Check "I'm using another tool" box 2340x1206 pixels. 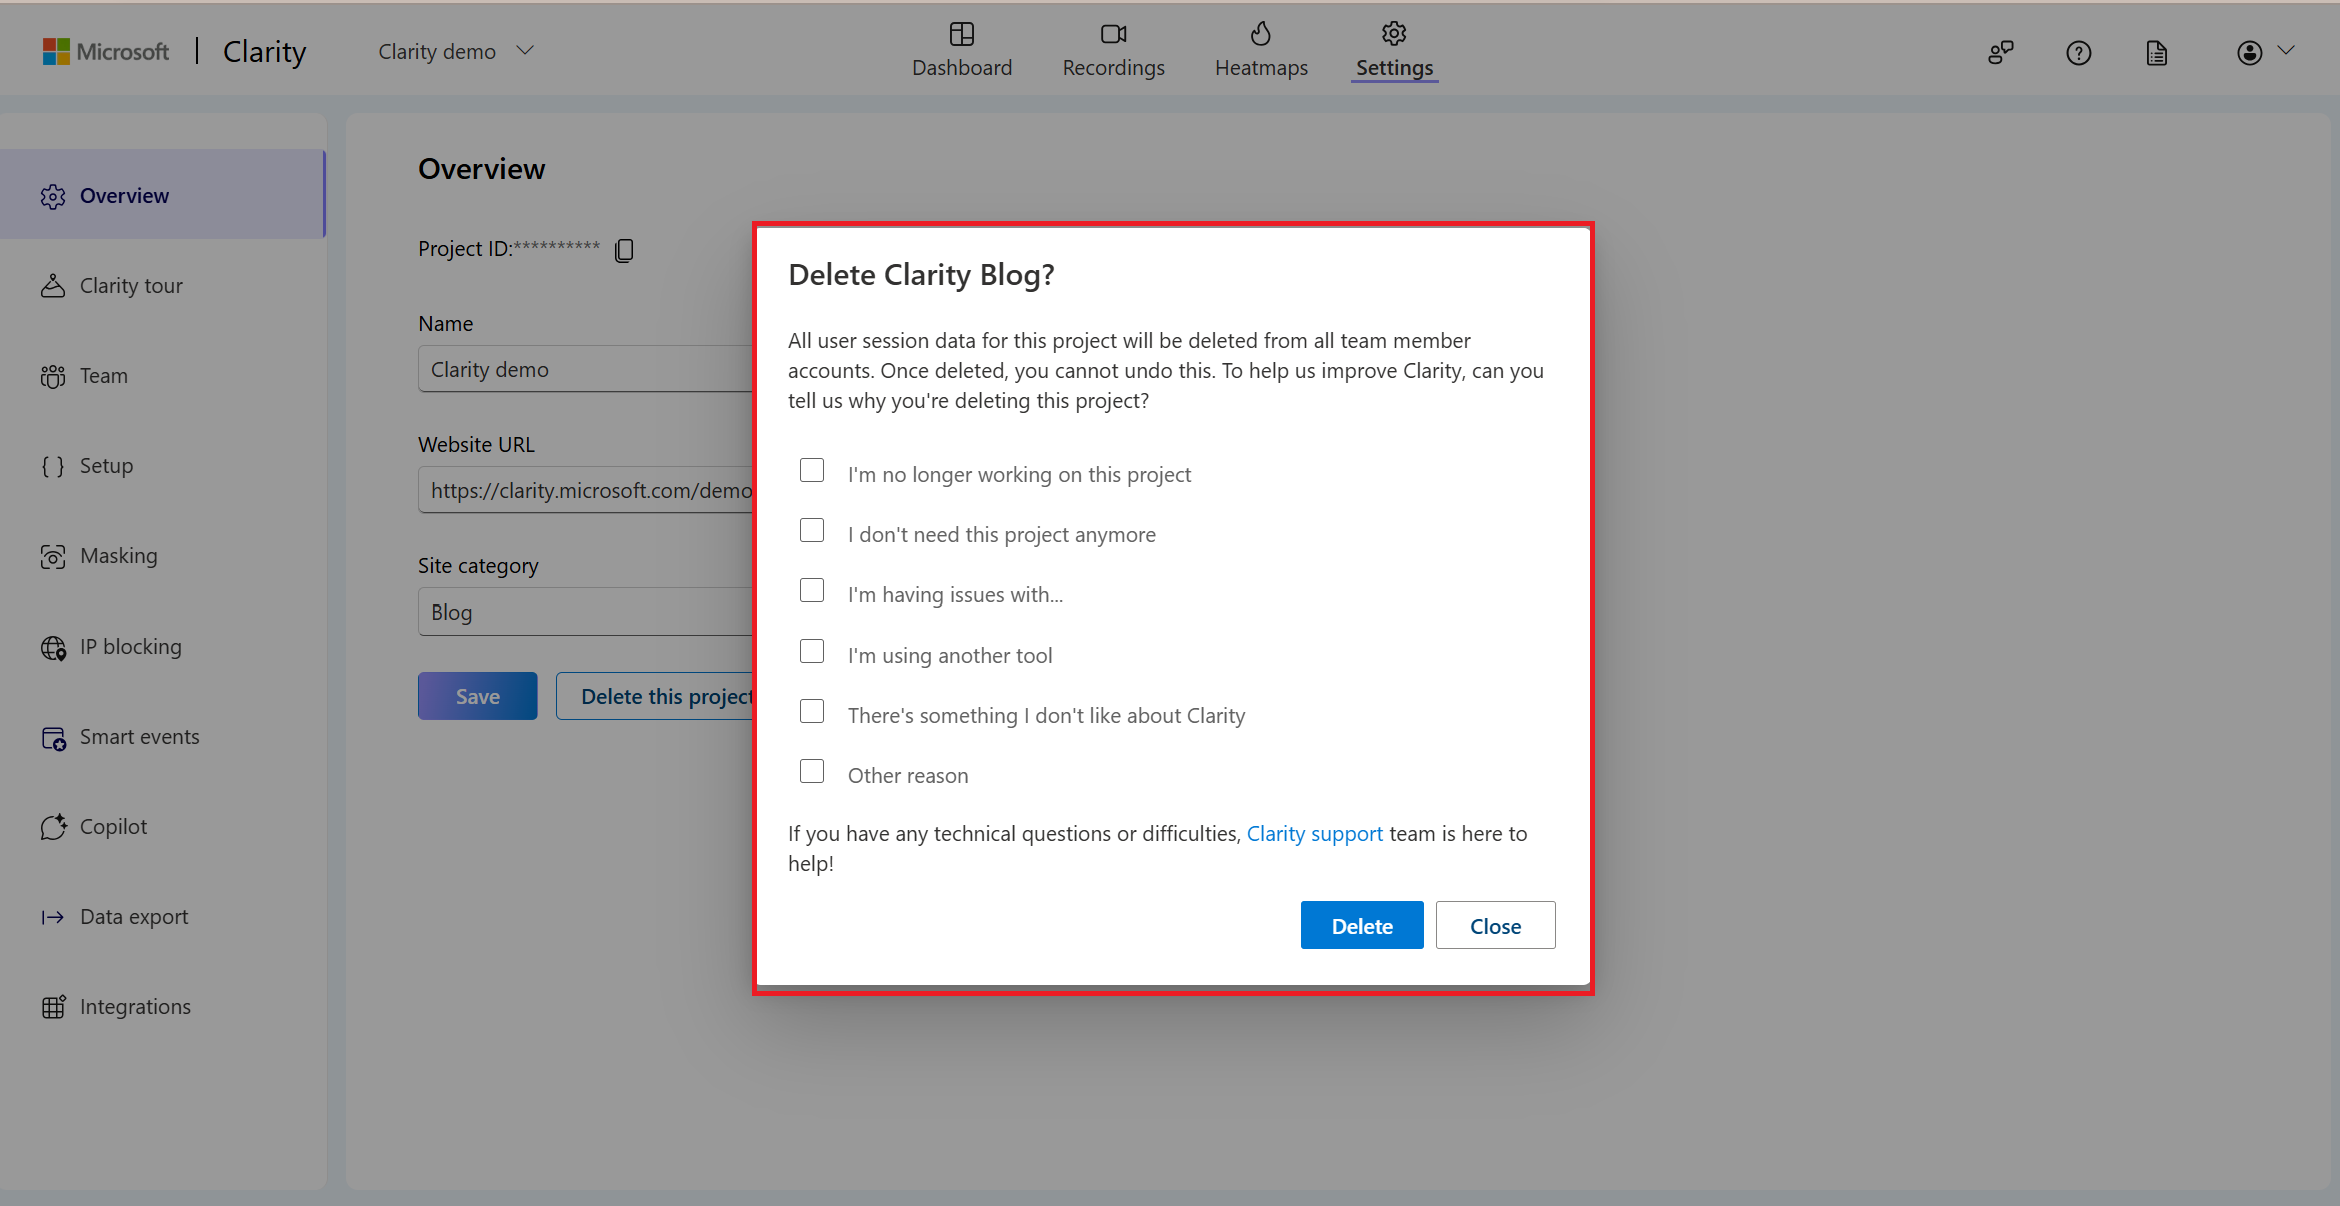pos(812,651)
